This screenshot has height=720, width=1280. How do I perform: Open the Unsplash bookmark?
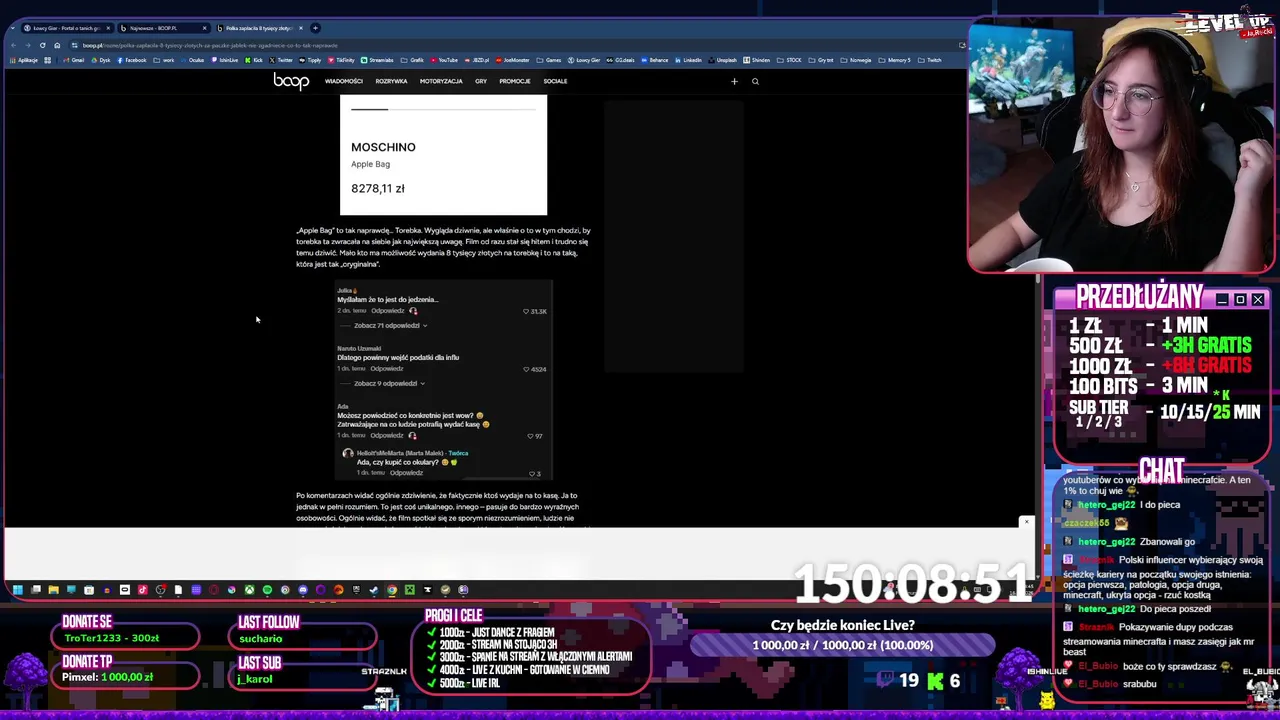(x=722, y=60)
